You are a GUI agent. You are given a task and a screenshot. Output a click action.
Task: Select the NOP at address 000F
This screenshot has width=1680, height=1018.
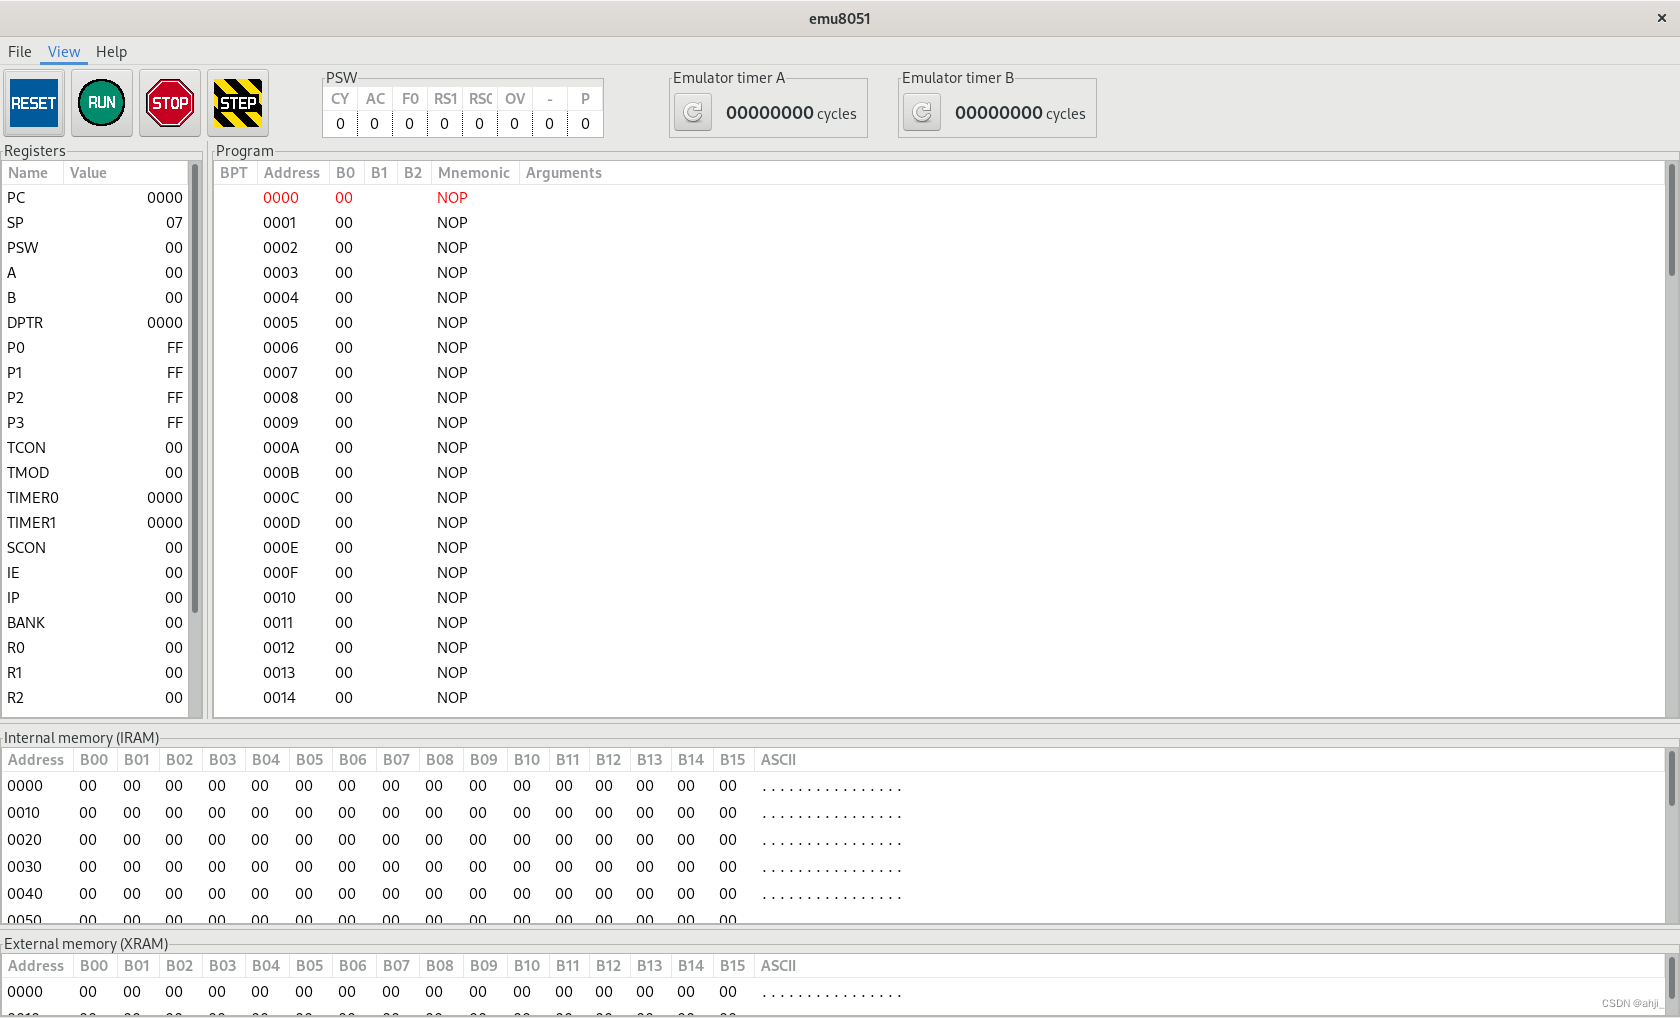click(x=452, y=573)
